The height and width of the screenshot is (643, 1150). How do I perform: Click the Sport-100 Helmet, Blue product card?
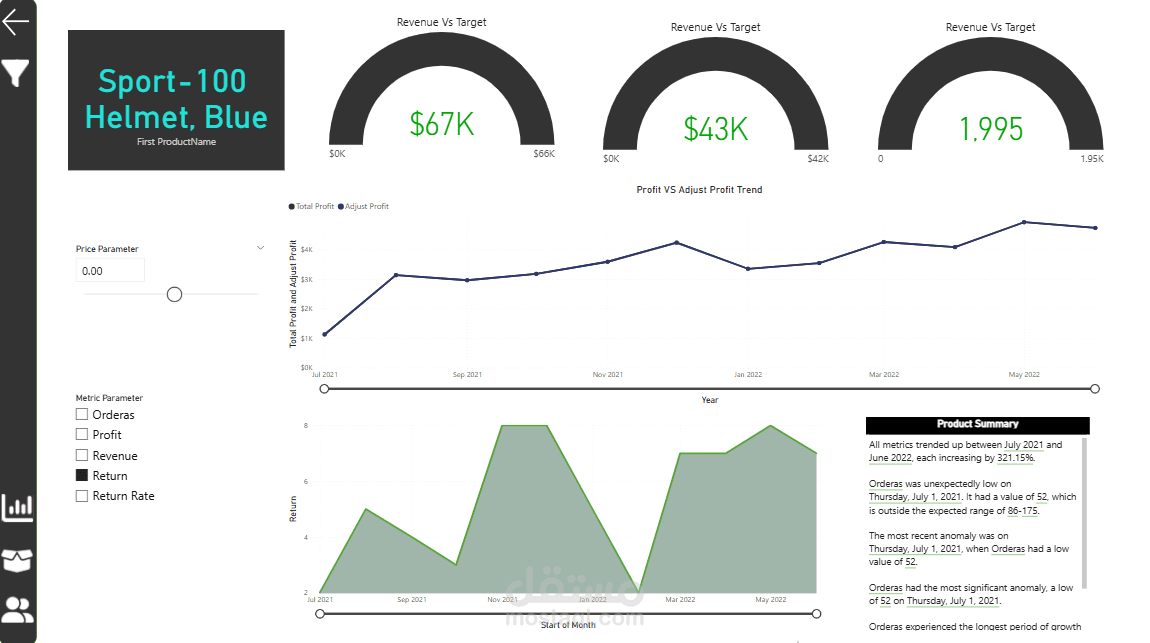point(176,100)
